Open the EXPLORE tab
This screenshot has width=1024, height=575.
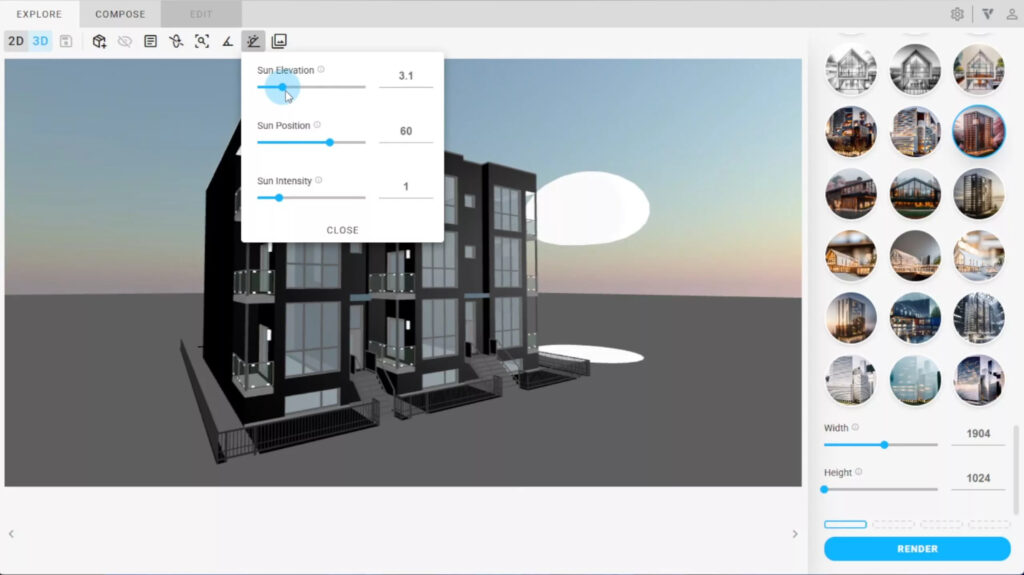[x=39, y=14]
